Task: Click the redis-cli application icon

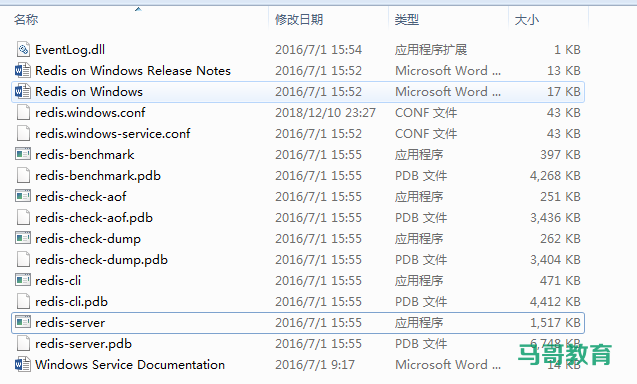Action: pyautogui.click(x=23, y=280)
